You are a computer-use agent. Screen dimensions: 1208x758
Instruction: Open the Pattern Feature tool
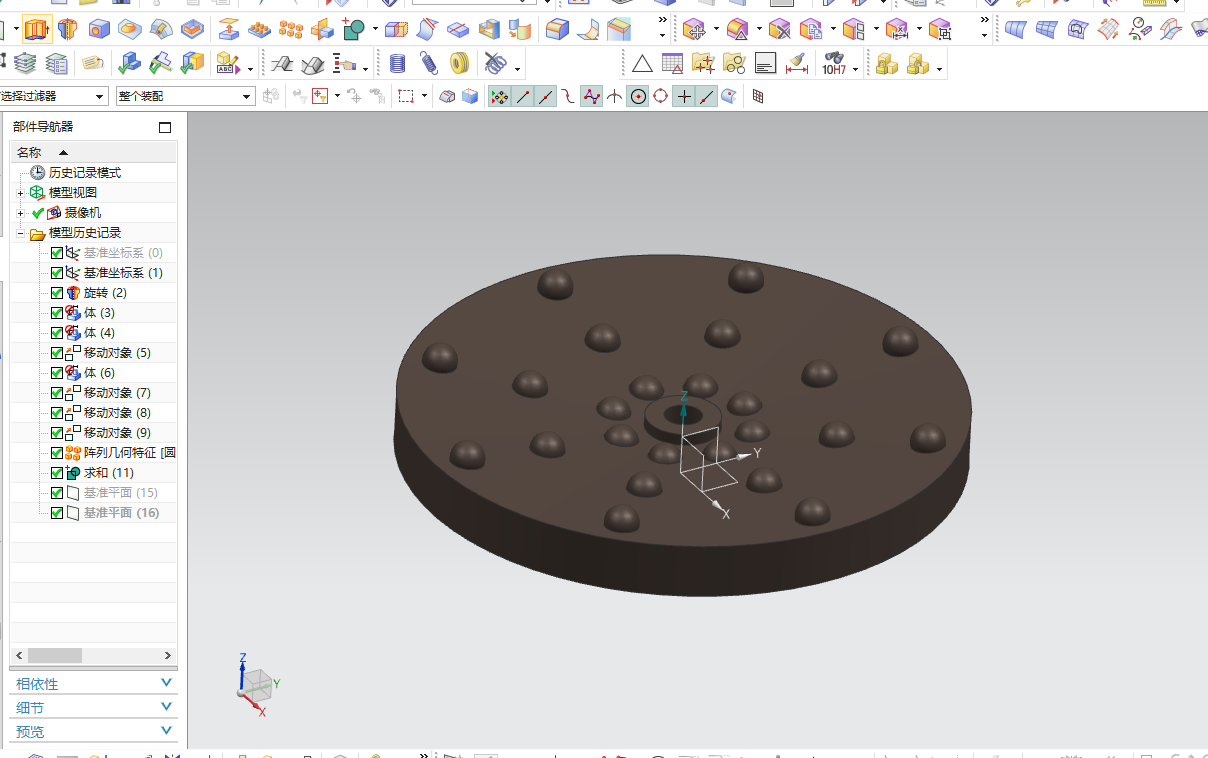tap(260, 28)
